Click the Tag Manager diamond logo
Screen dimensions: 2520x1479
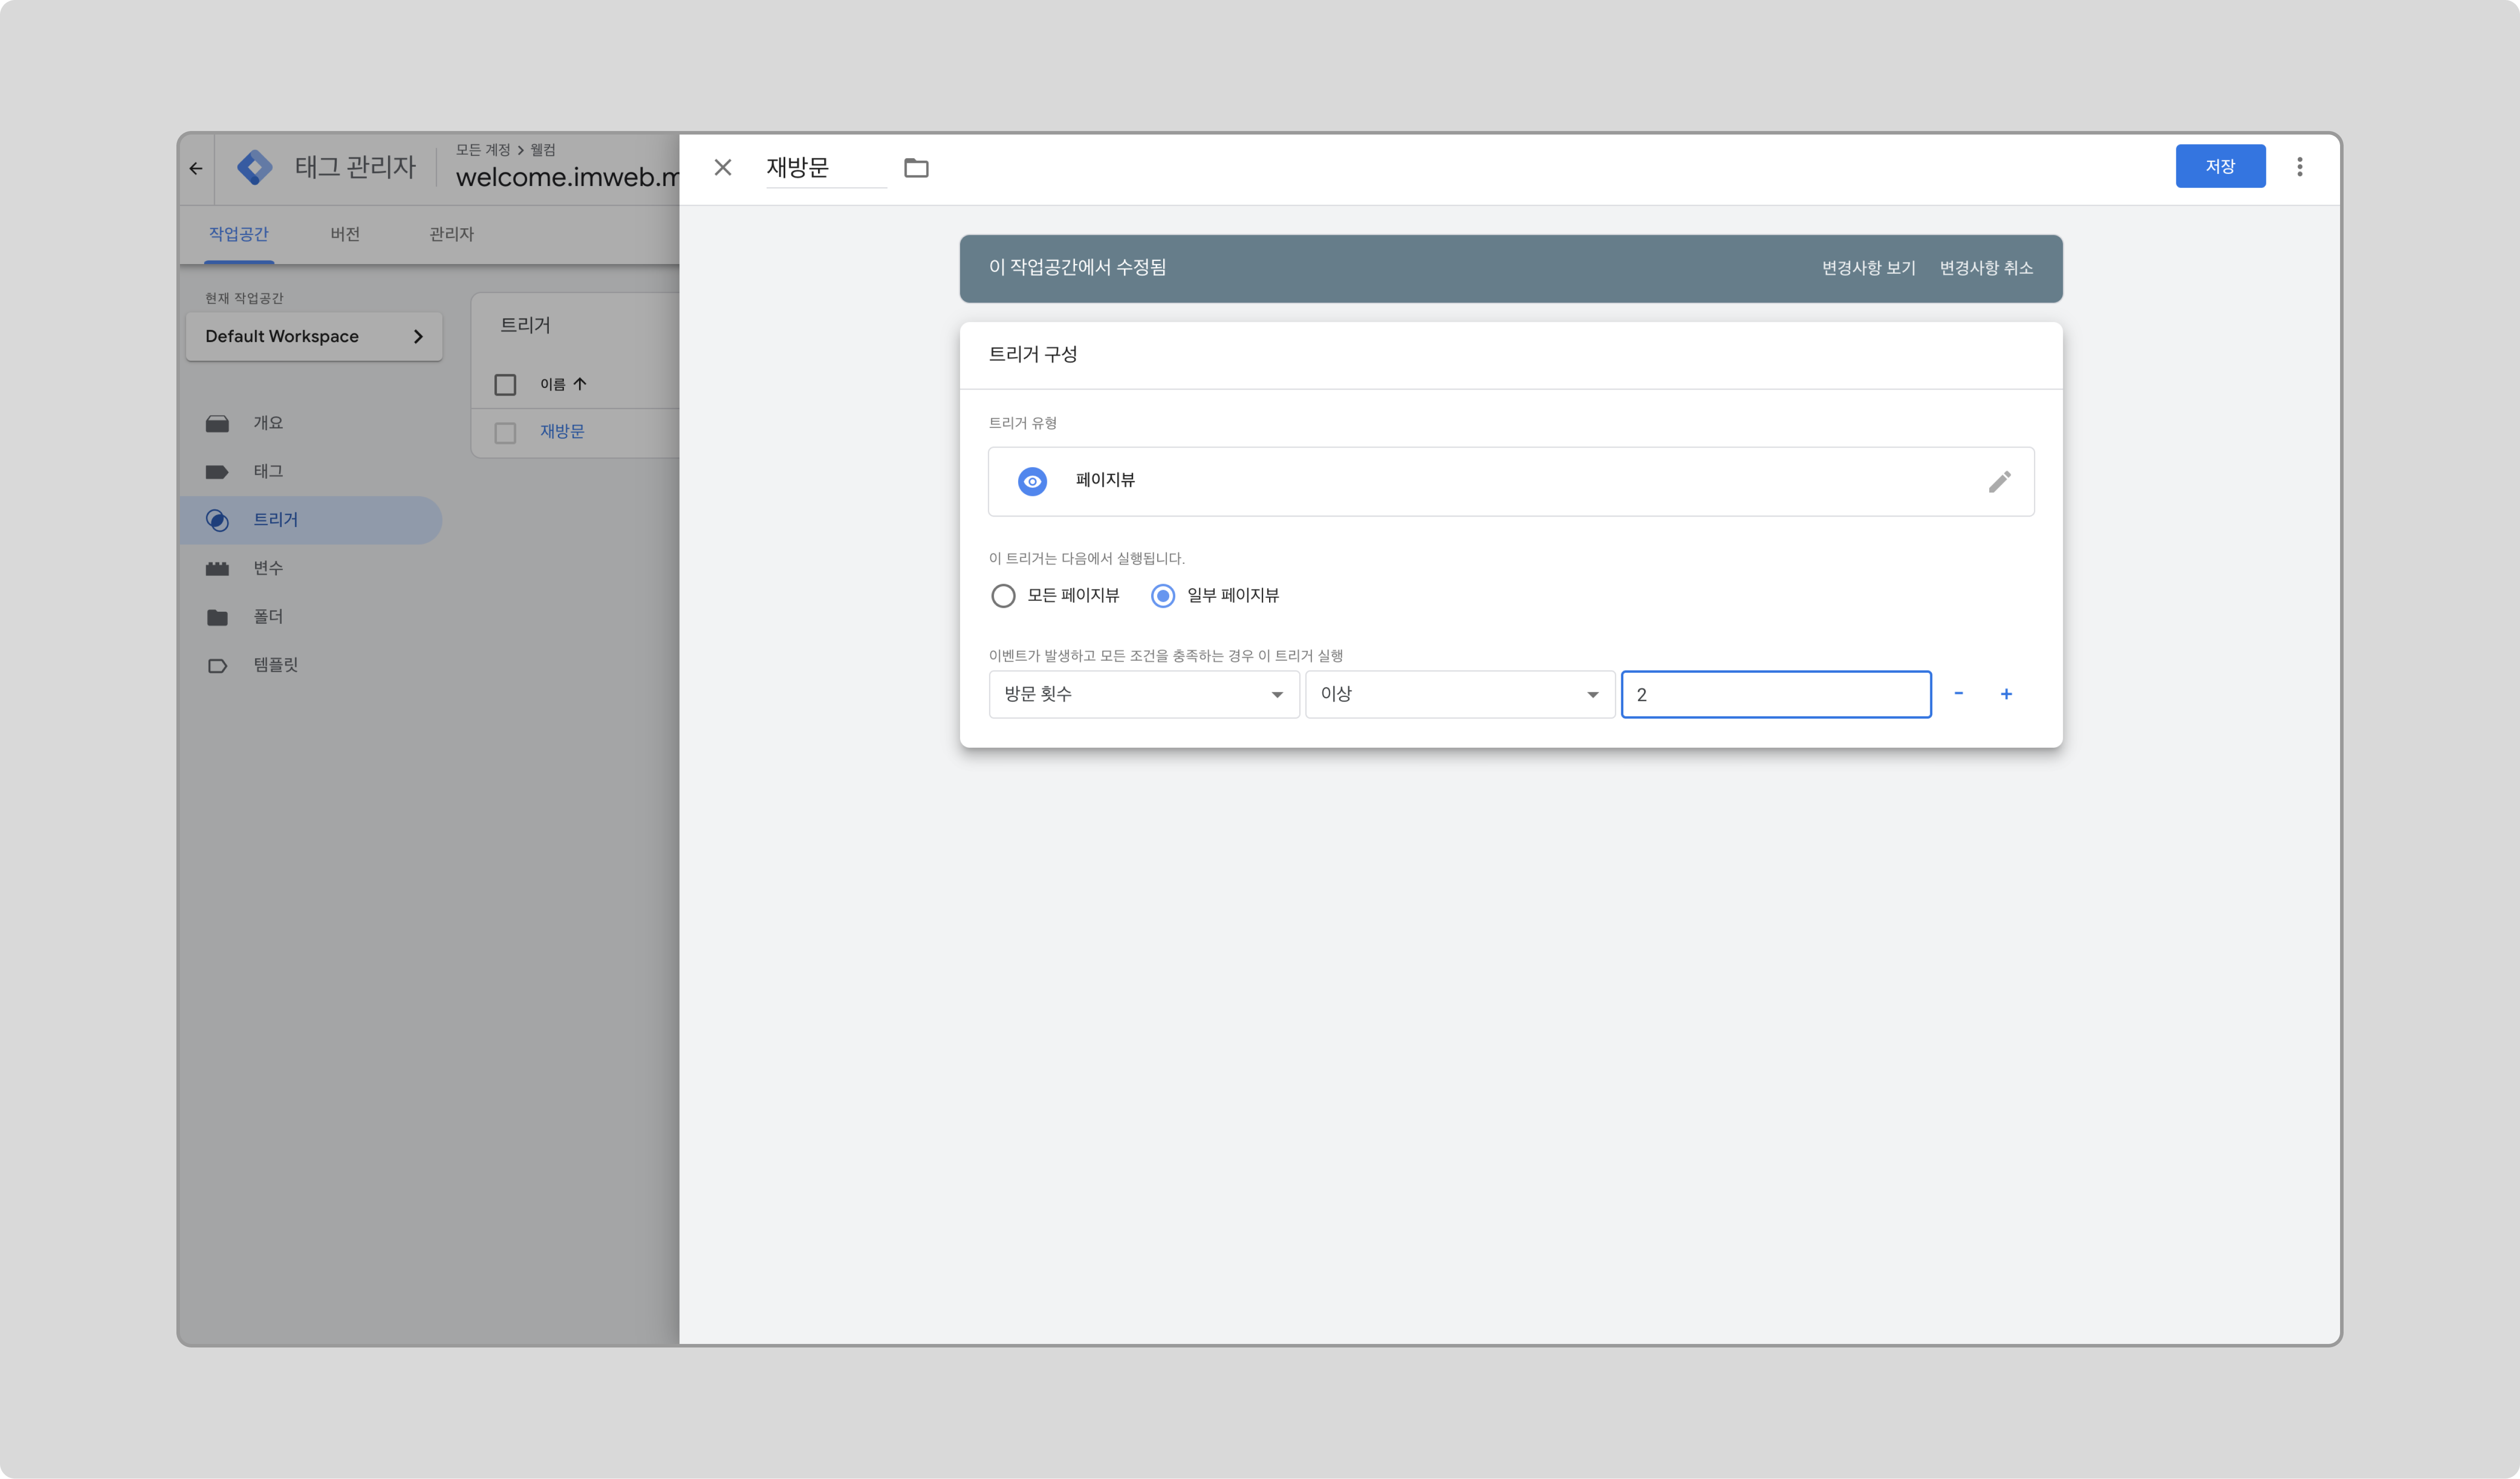click(255, 167)
